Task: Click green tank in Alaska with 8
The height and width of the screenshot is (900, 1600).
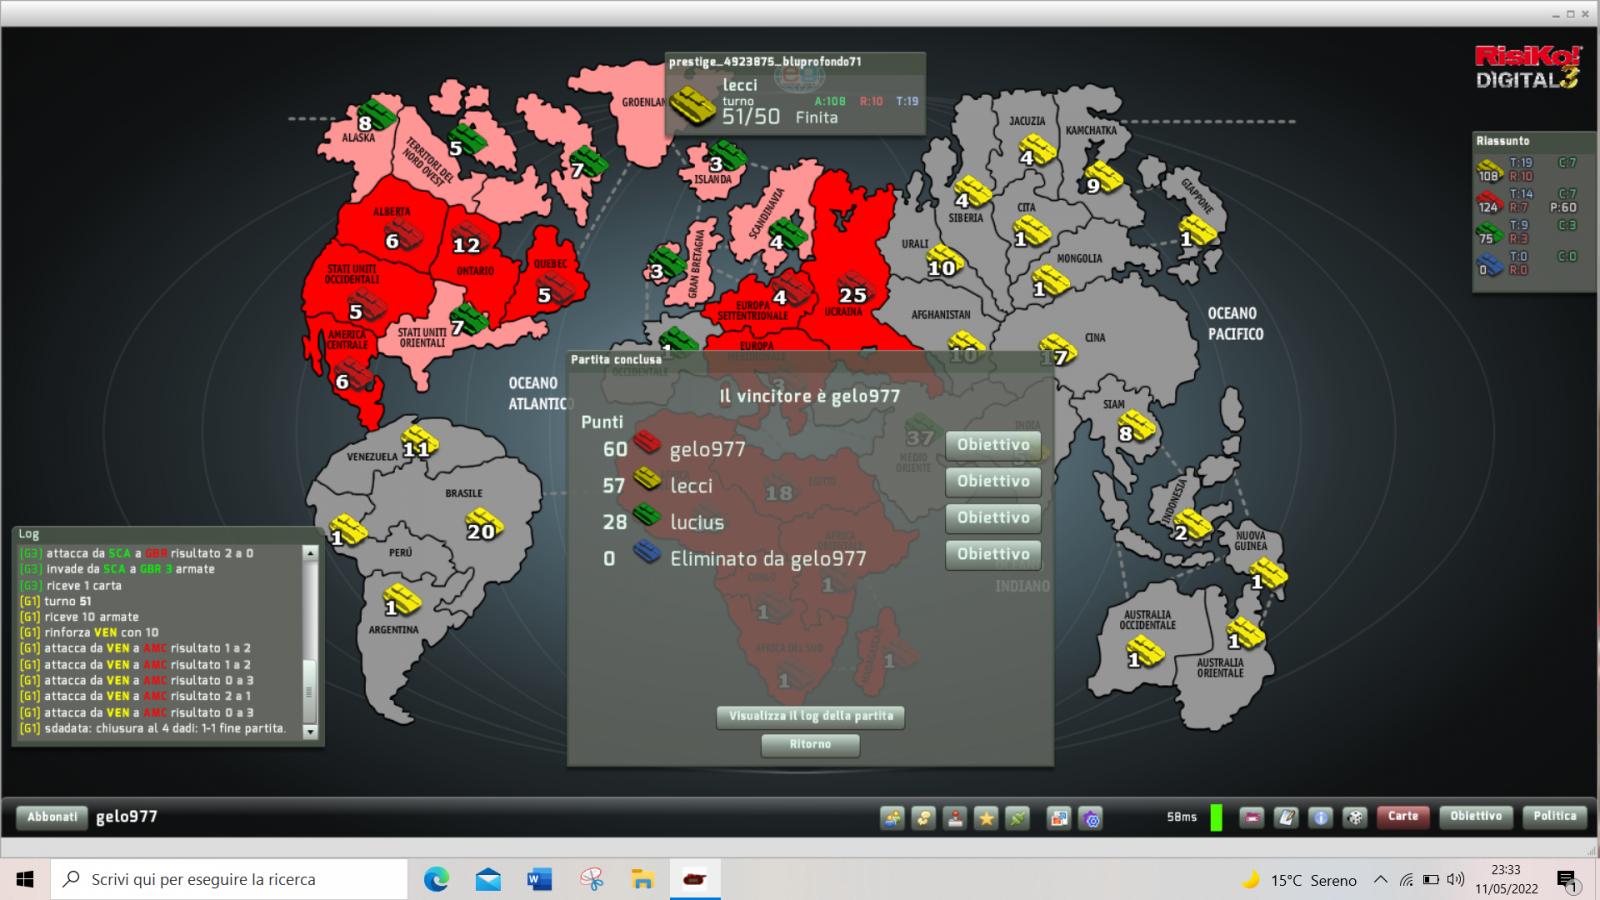Action: pos(376,116)
